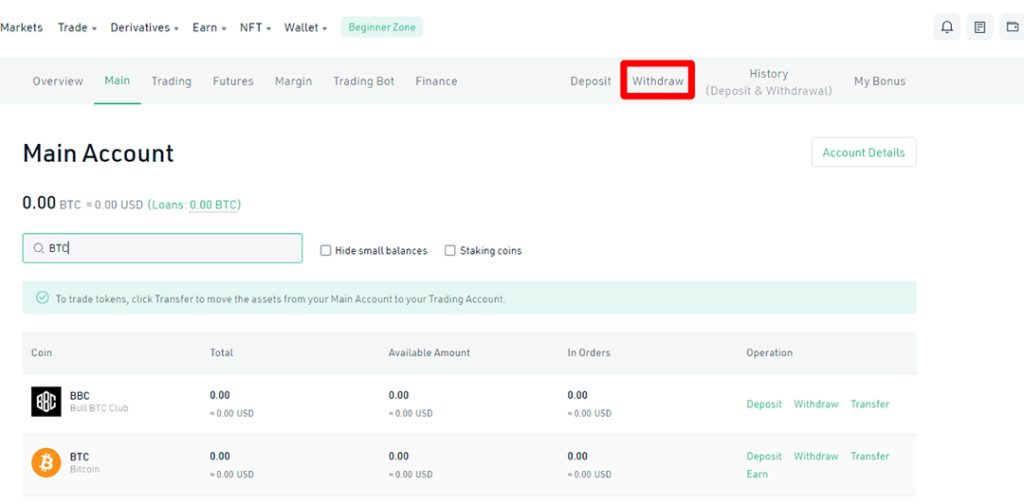
Task: Open the Beginner Zone badge
Action: tap(382, 27)
